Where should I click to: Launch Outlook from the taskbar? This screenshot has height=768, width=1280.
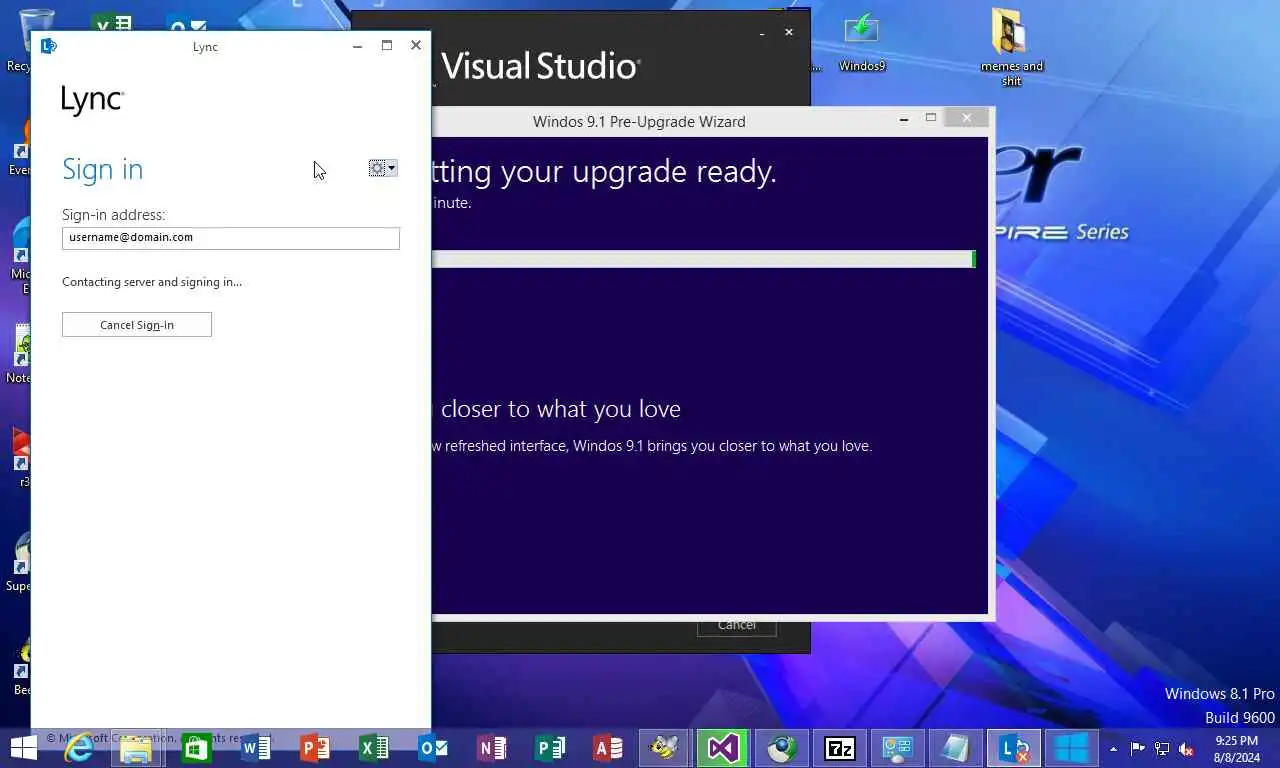pyautogui.click(x=432, y=748)
